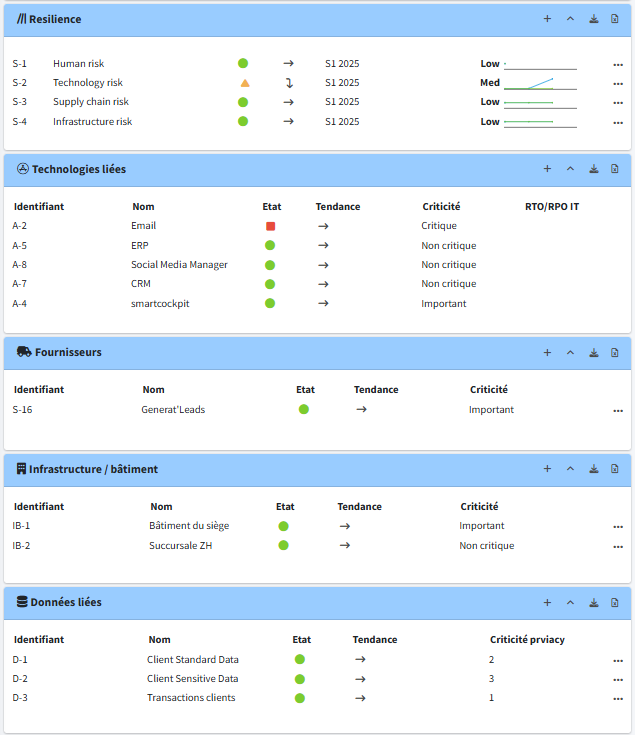The image size is (635, 735).
Task: Add a new Infrastructure / bâtiment entry
Action: coord(547,469)
